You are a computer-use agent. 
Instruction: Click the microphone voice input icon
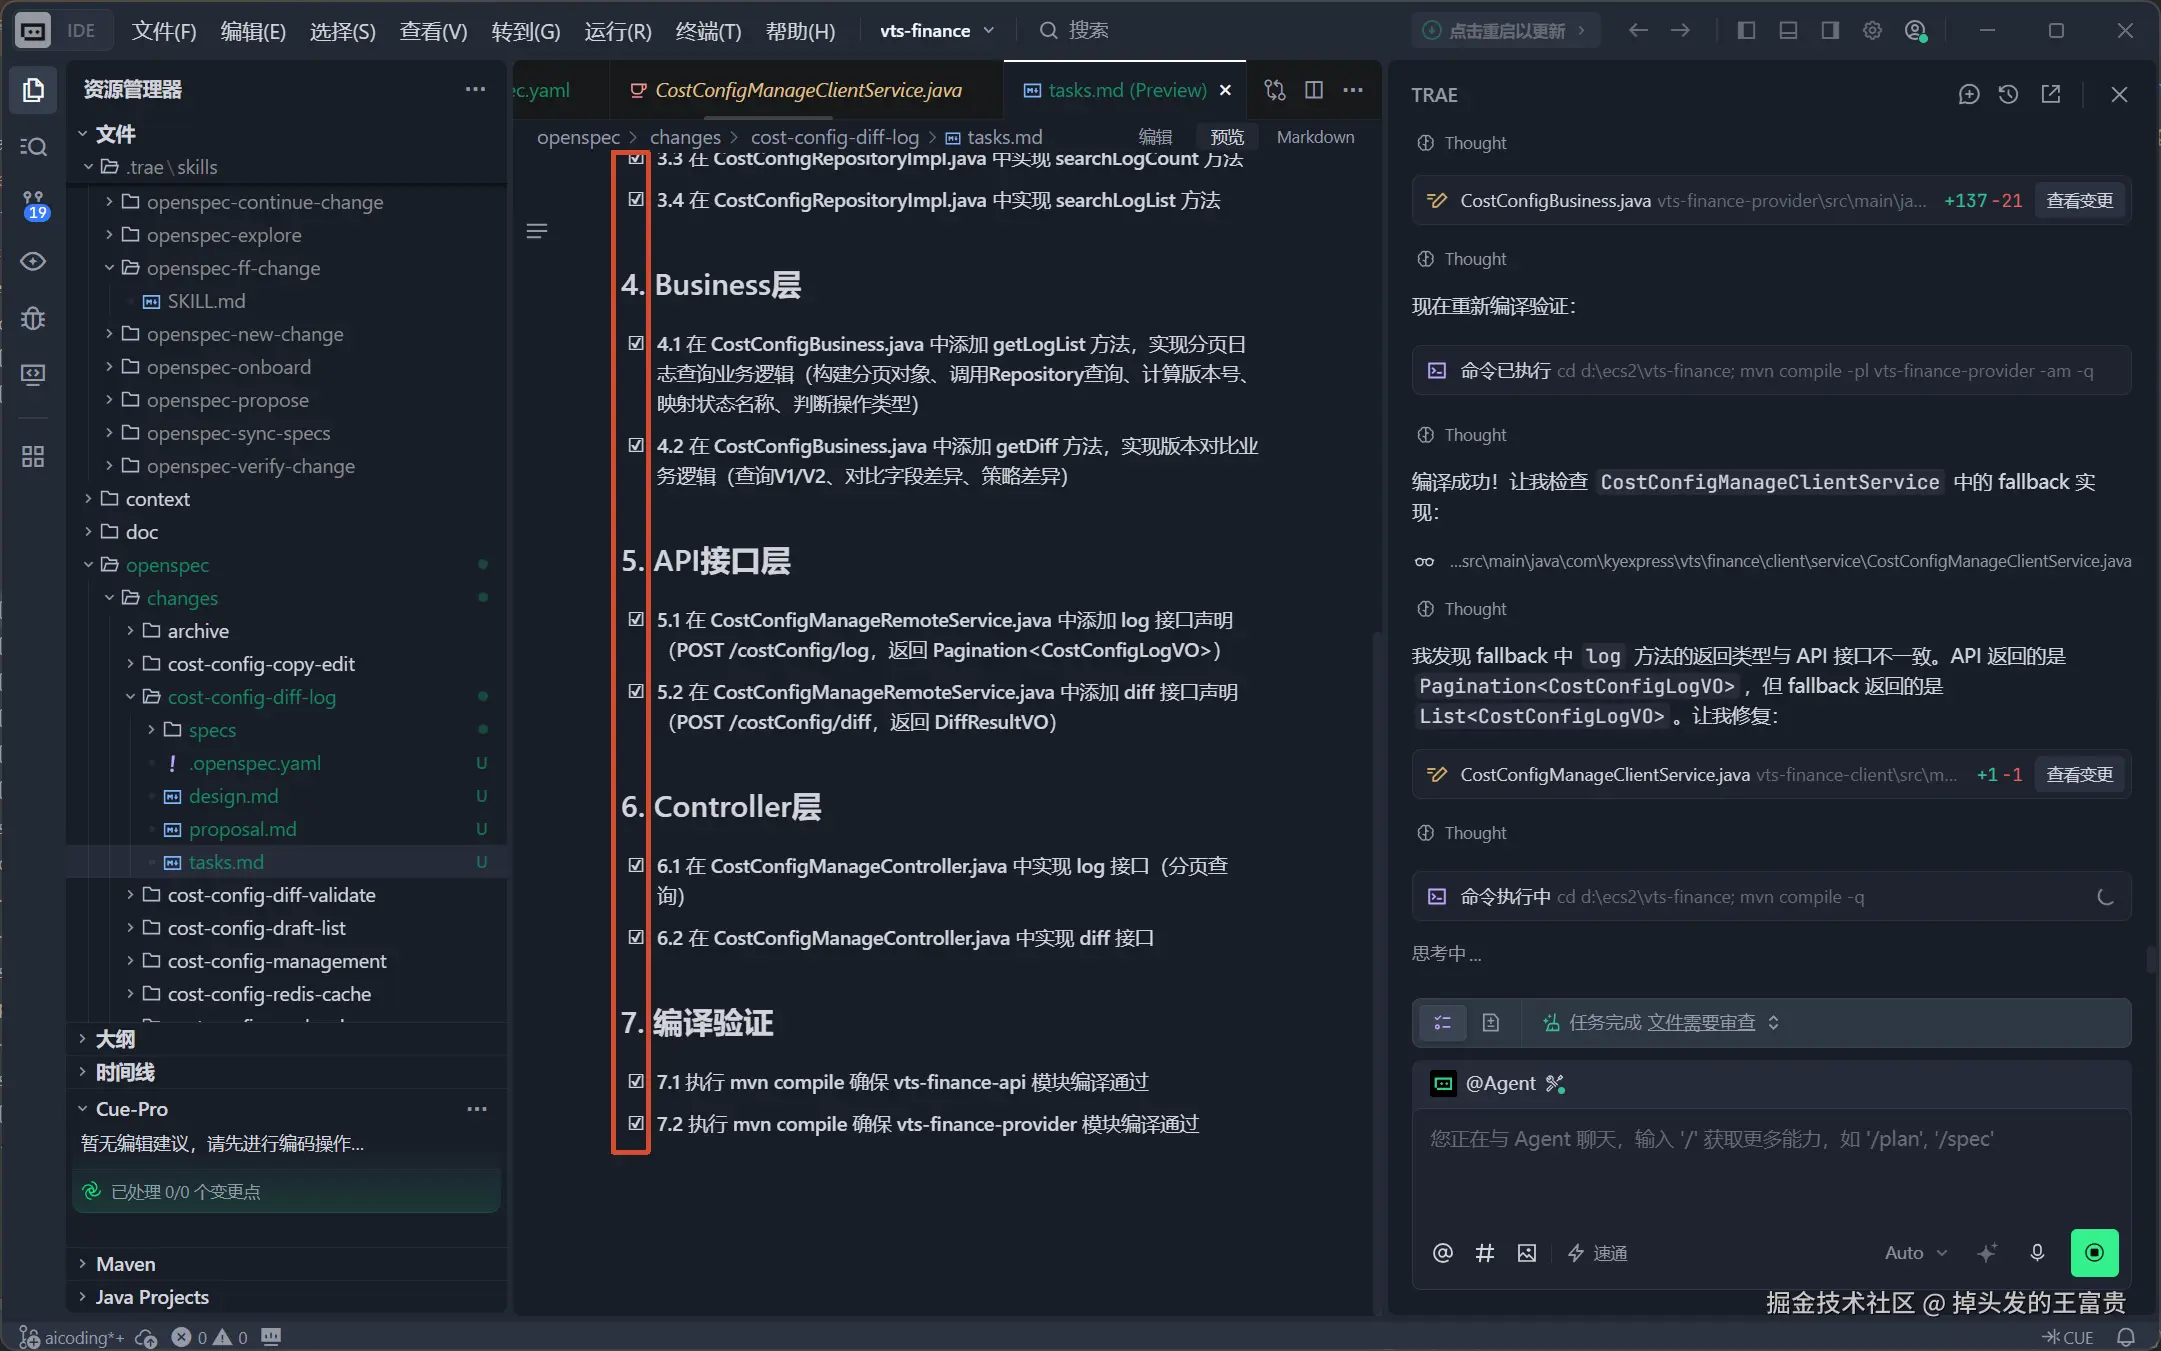[x=2037, y=1252]
